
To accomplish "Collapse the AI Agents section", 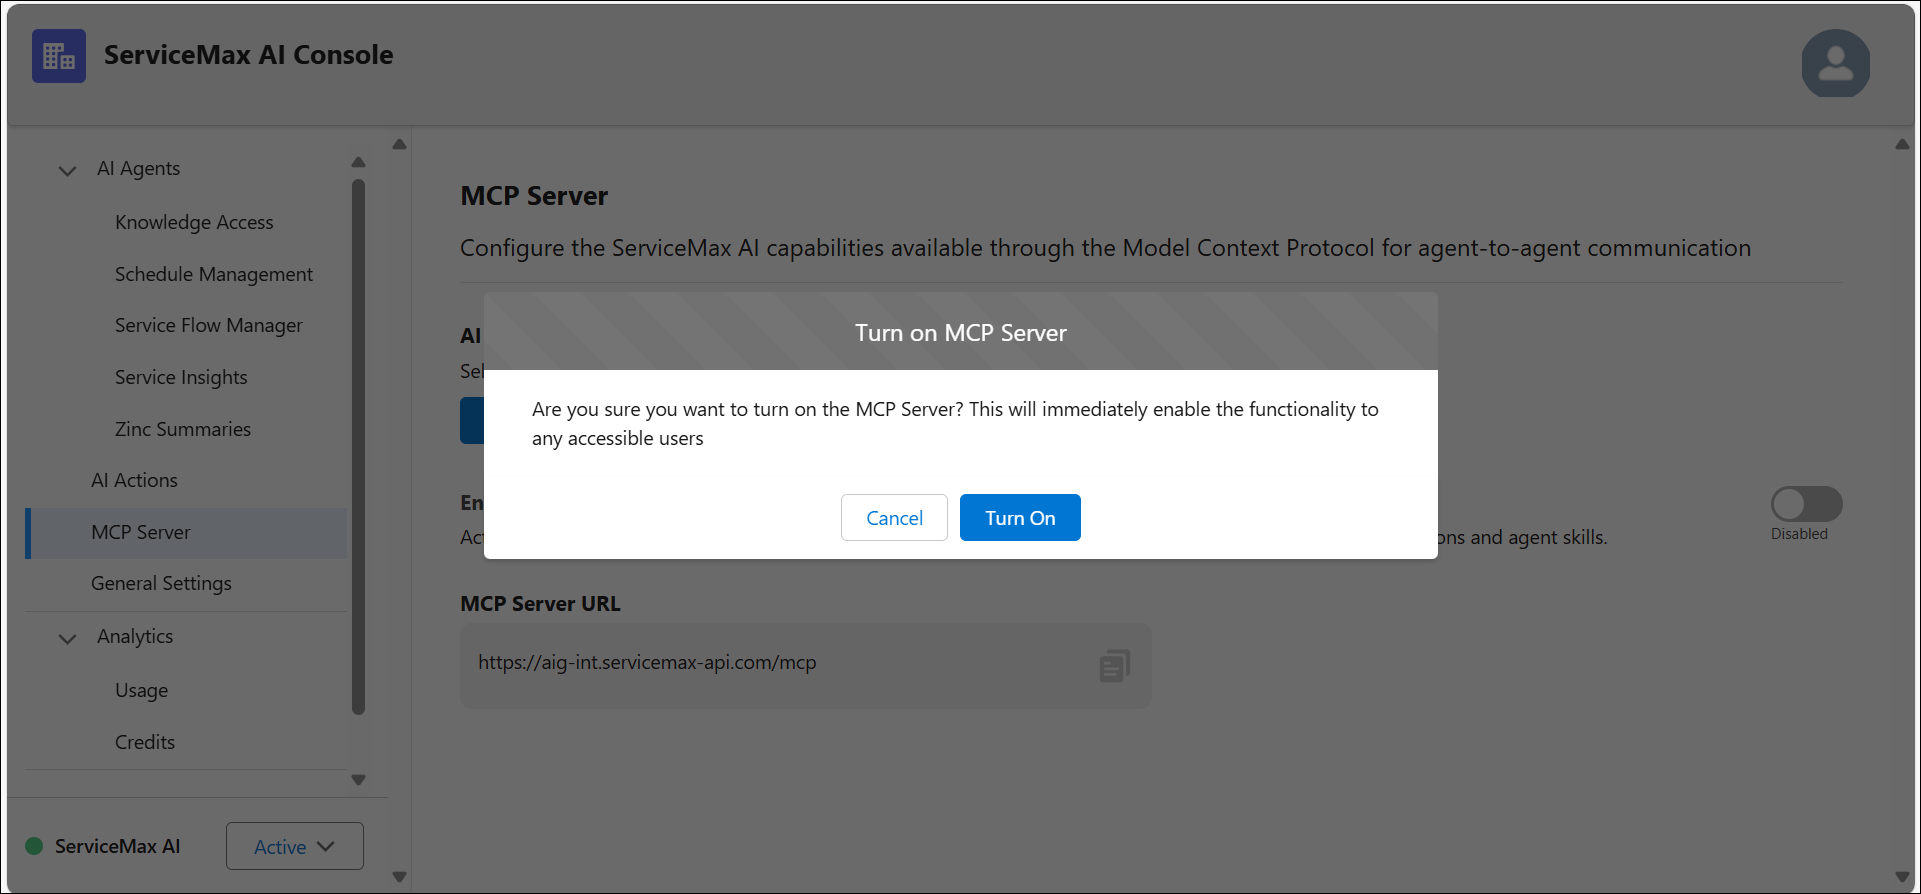I will coord(67,170).
